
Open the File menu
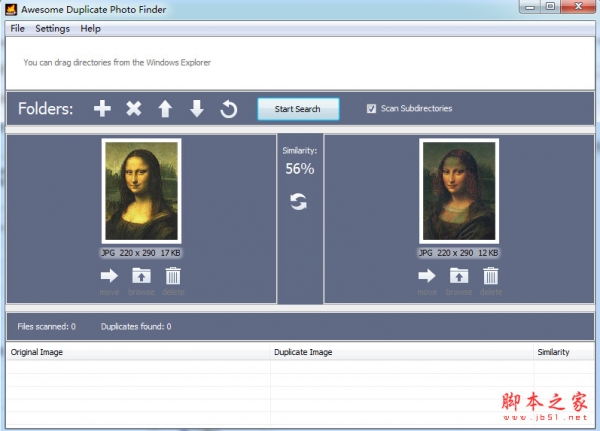17,29
